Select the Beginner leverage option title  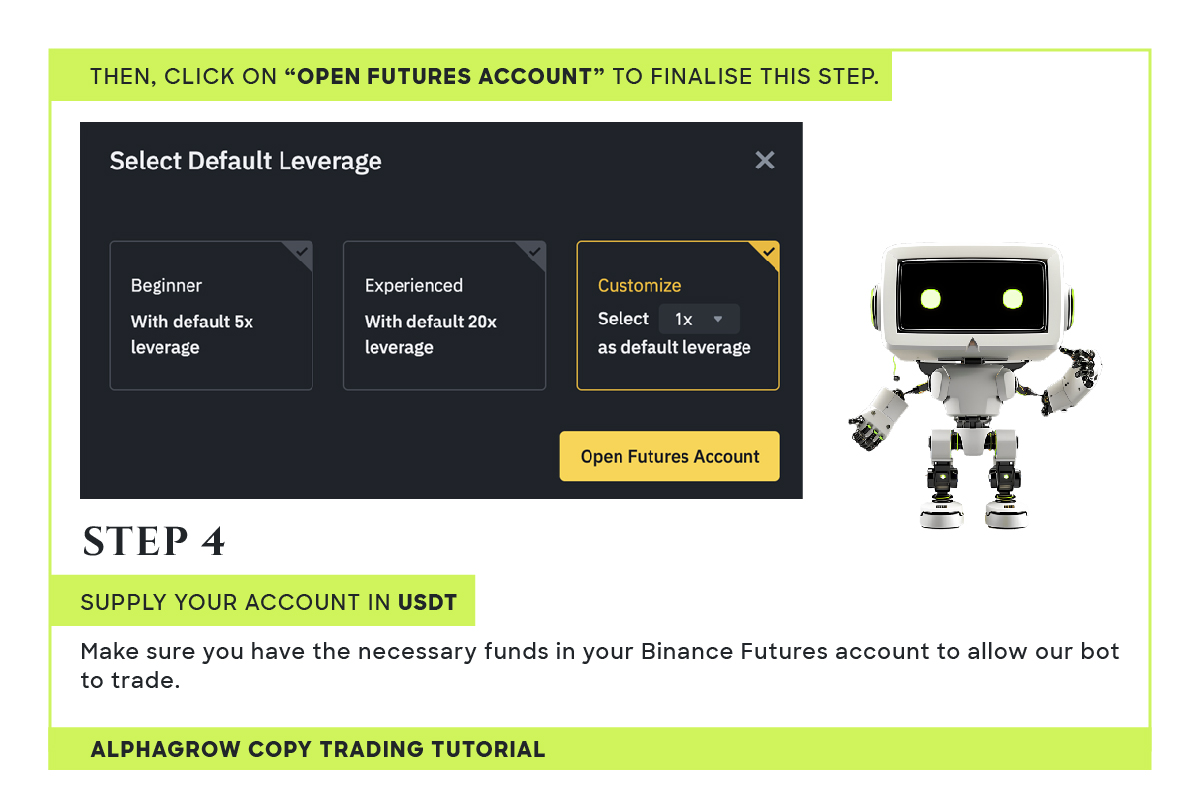[x=166, y=286]
